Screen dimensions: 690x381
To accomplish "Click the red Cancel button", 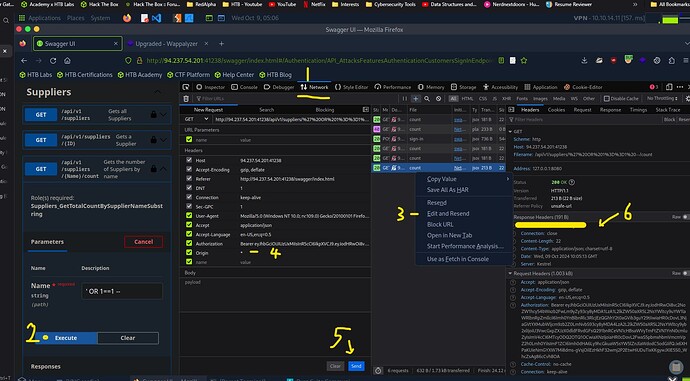I will coord(143,242).
